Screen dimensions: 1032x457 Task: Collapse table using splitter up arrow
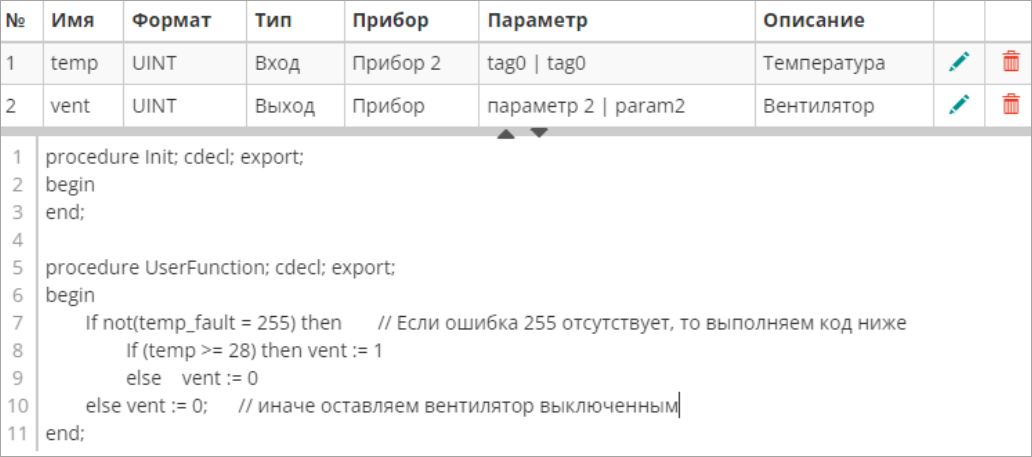506,134
